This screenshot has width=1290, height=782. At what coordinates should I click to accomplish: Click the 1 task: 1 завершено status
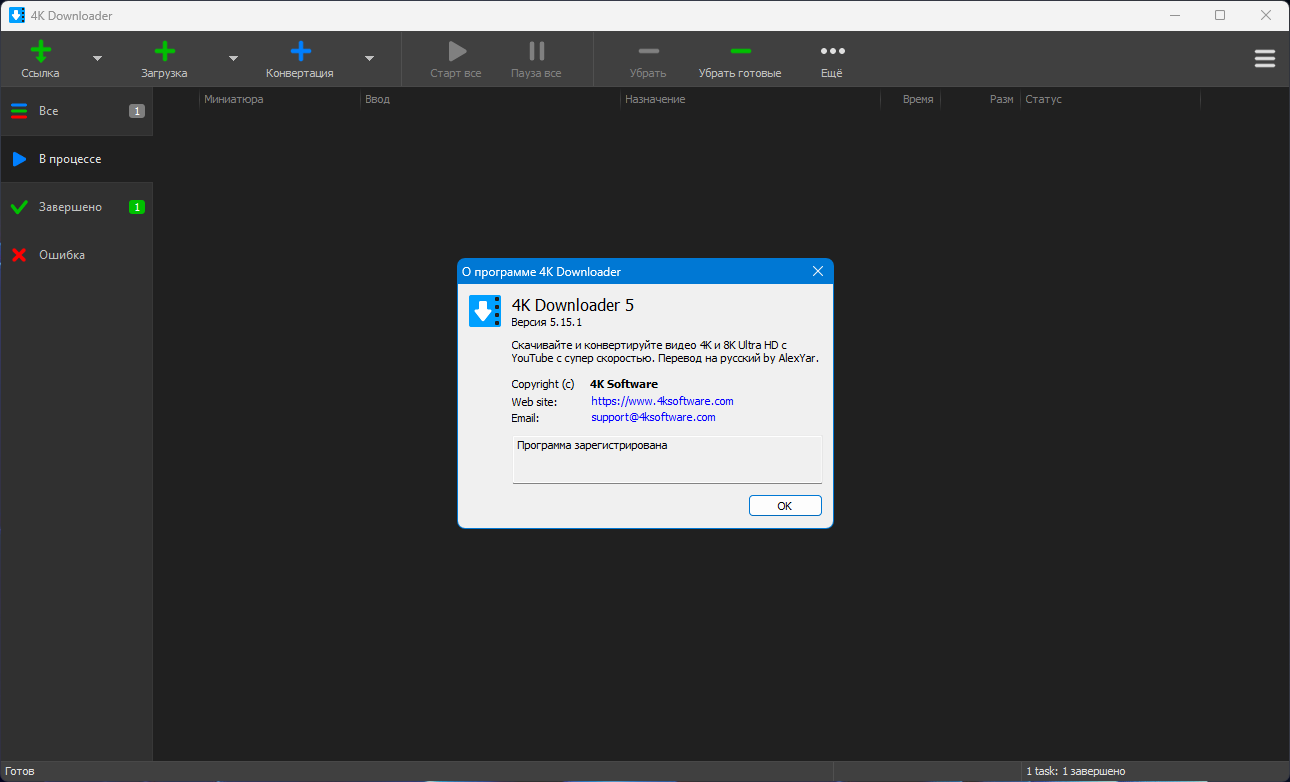1075,771
